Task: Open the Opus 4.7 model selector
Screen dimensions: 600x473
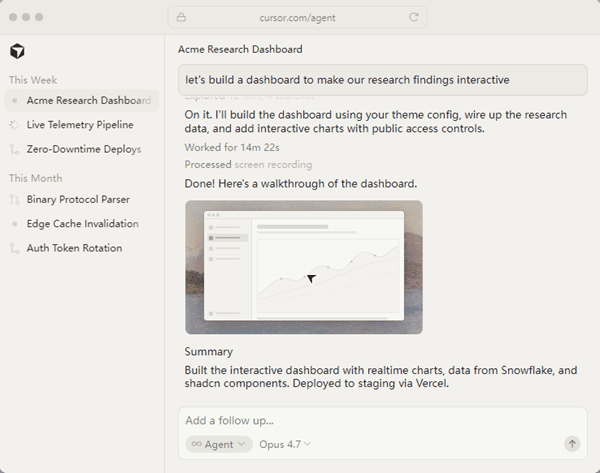Action: pyautogui.click(x=285, y=444)
